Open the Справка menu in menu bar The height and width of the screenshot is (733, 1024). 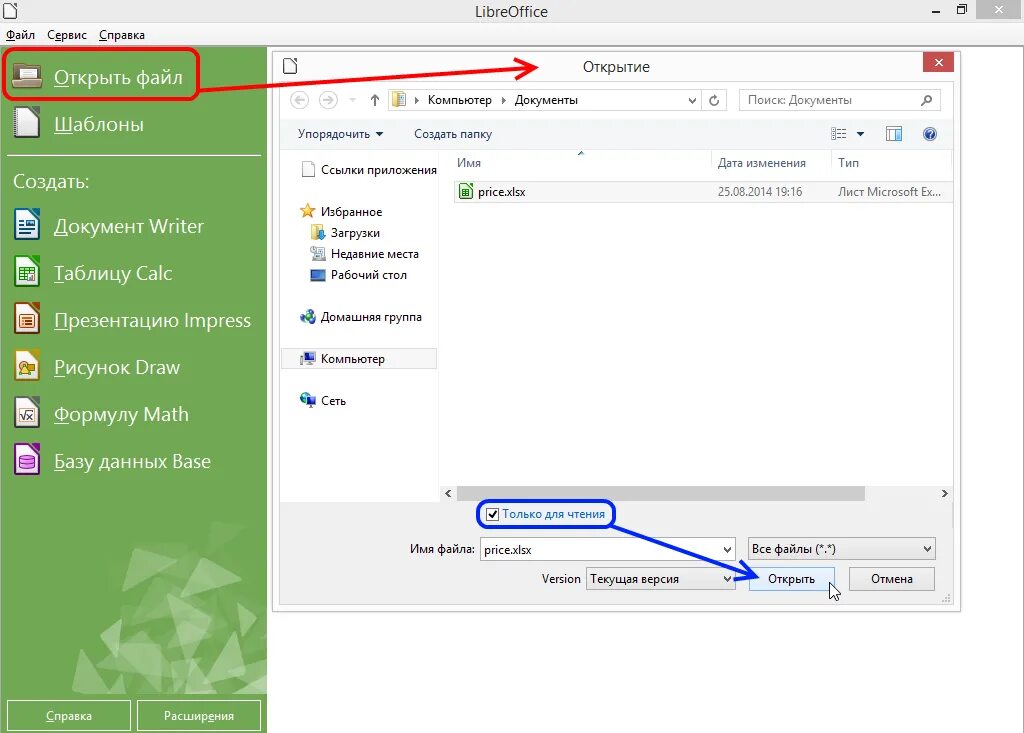pos(122,35)
